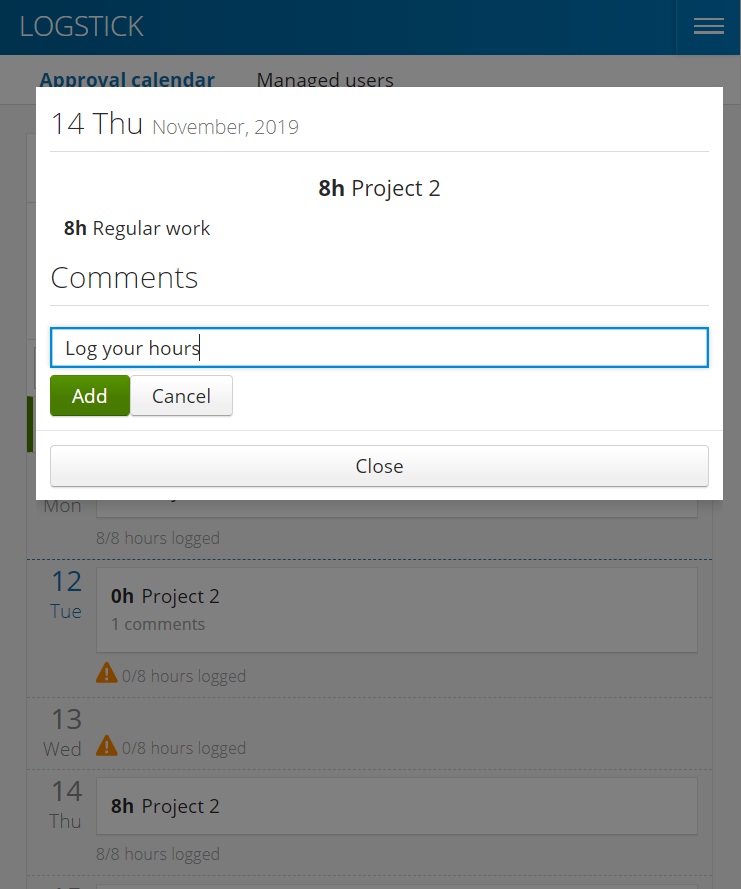The image size is (741, 889).
Task: Click warning icon beside Wednesday's hours logged
Action: pyautogui.click(x=107, y=746)
